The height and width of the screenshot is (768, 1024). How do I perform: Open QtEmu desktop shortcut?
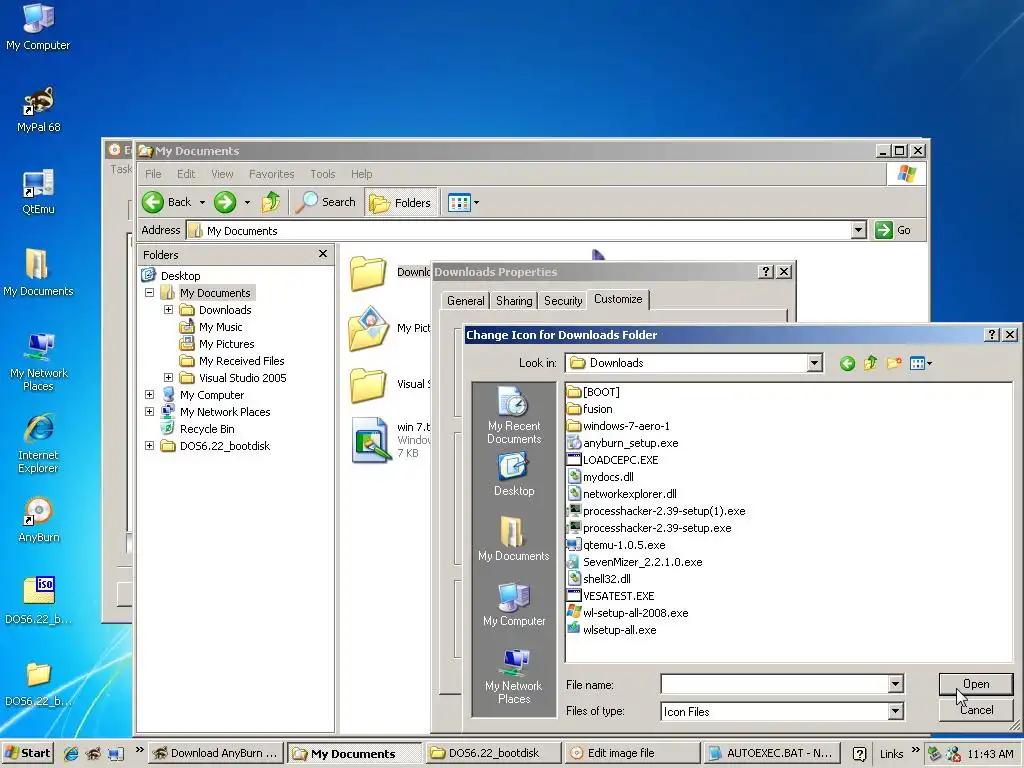(39, 192)
